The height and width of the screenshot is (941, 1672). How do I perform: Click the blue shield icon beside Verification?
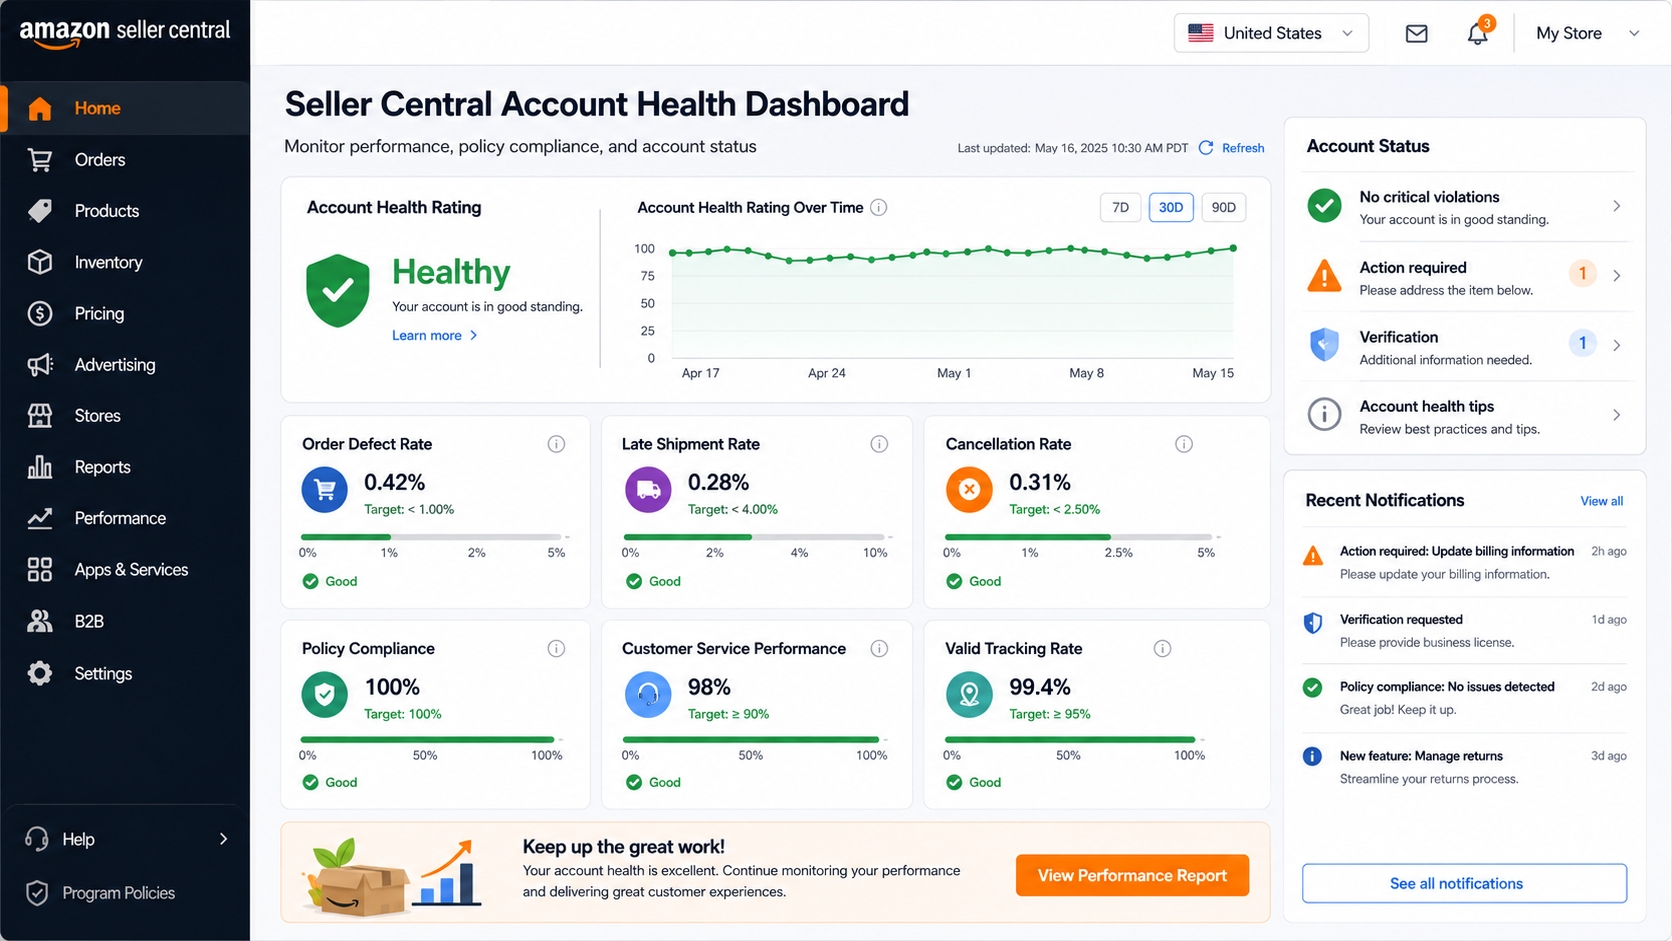click(1324, 345)
